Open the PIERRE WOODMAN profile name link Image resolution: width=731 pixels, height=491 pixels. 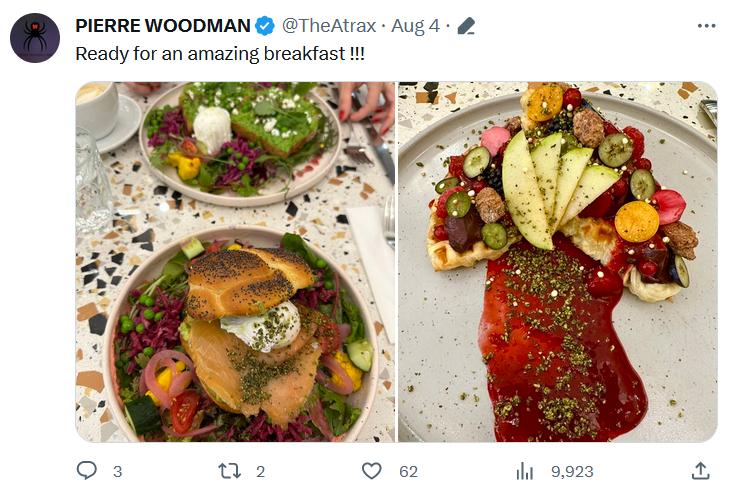click(163, 26)
